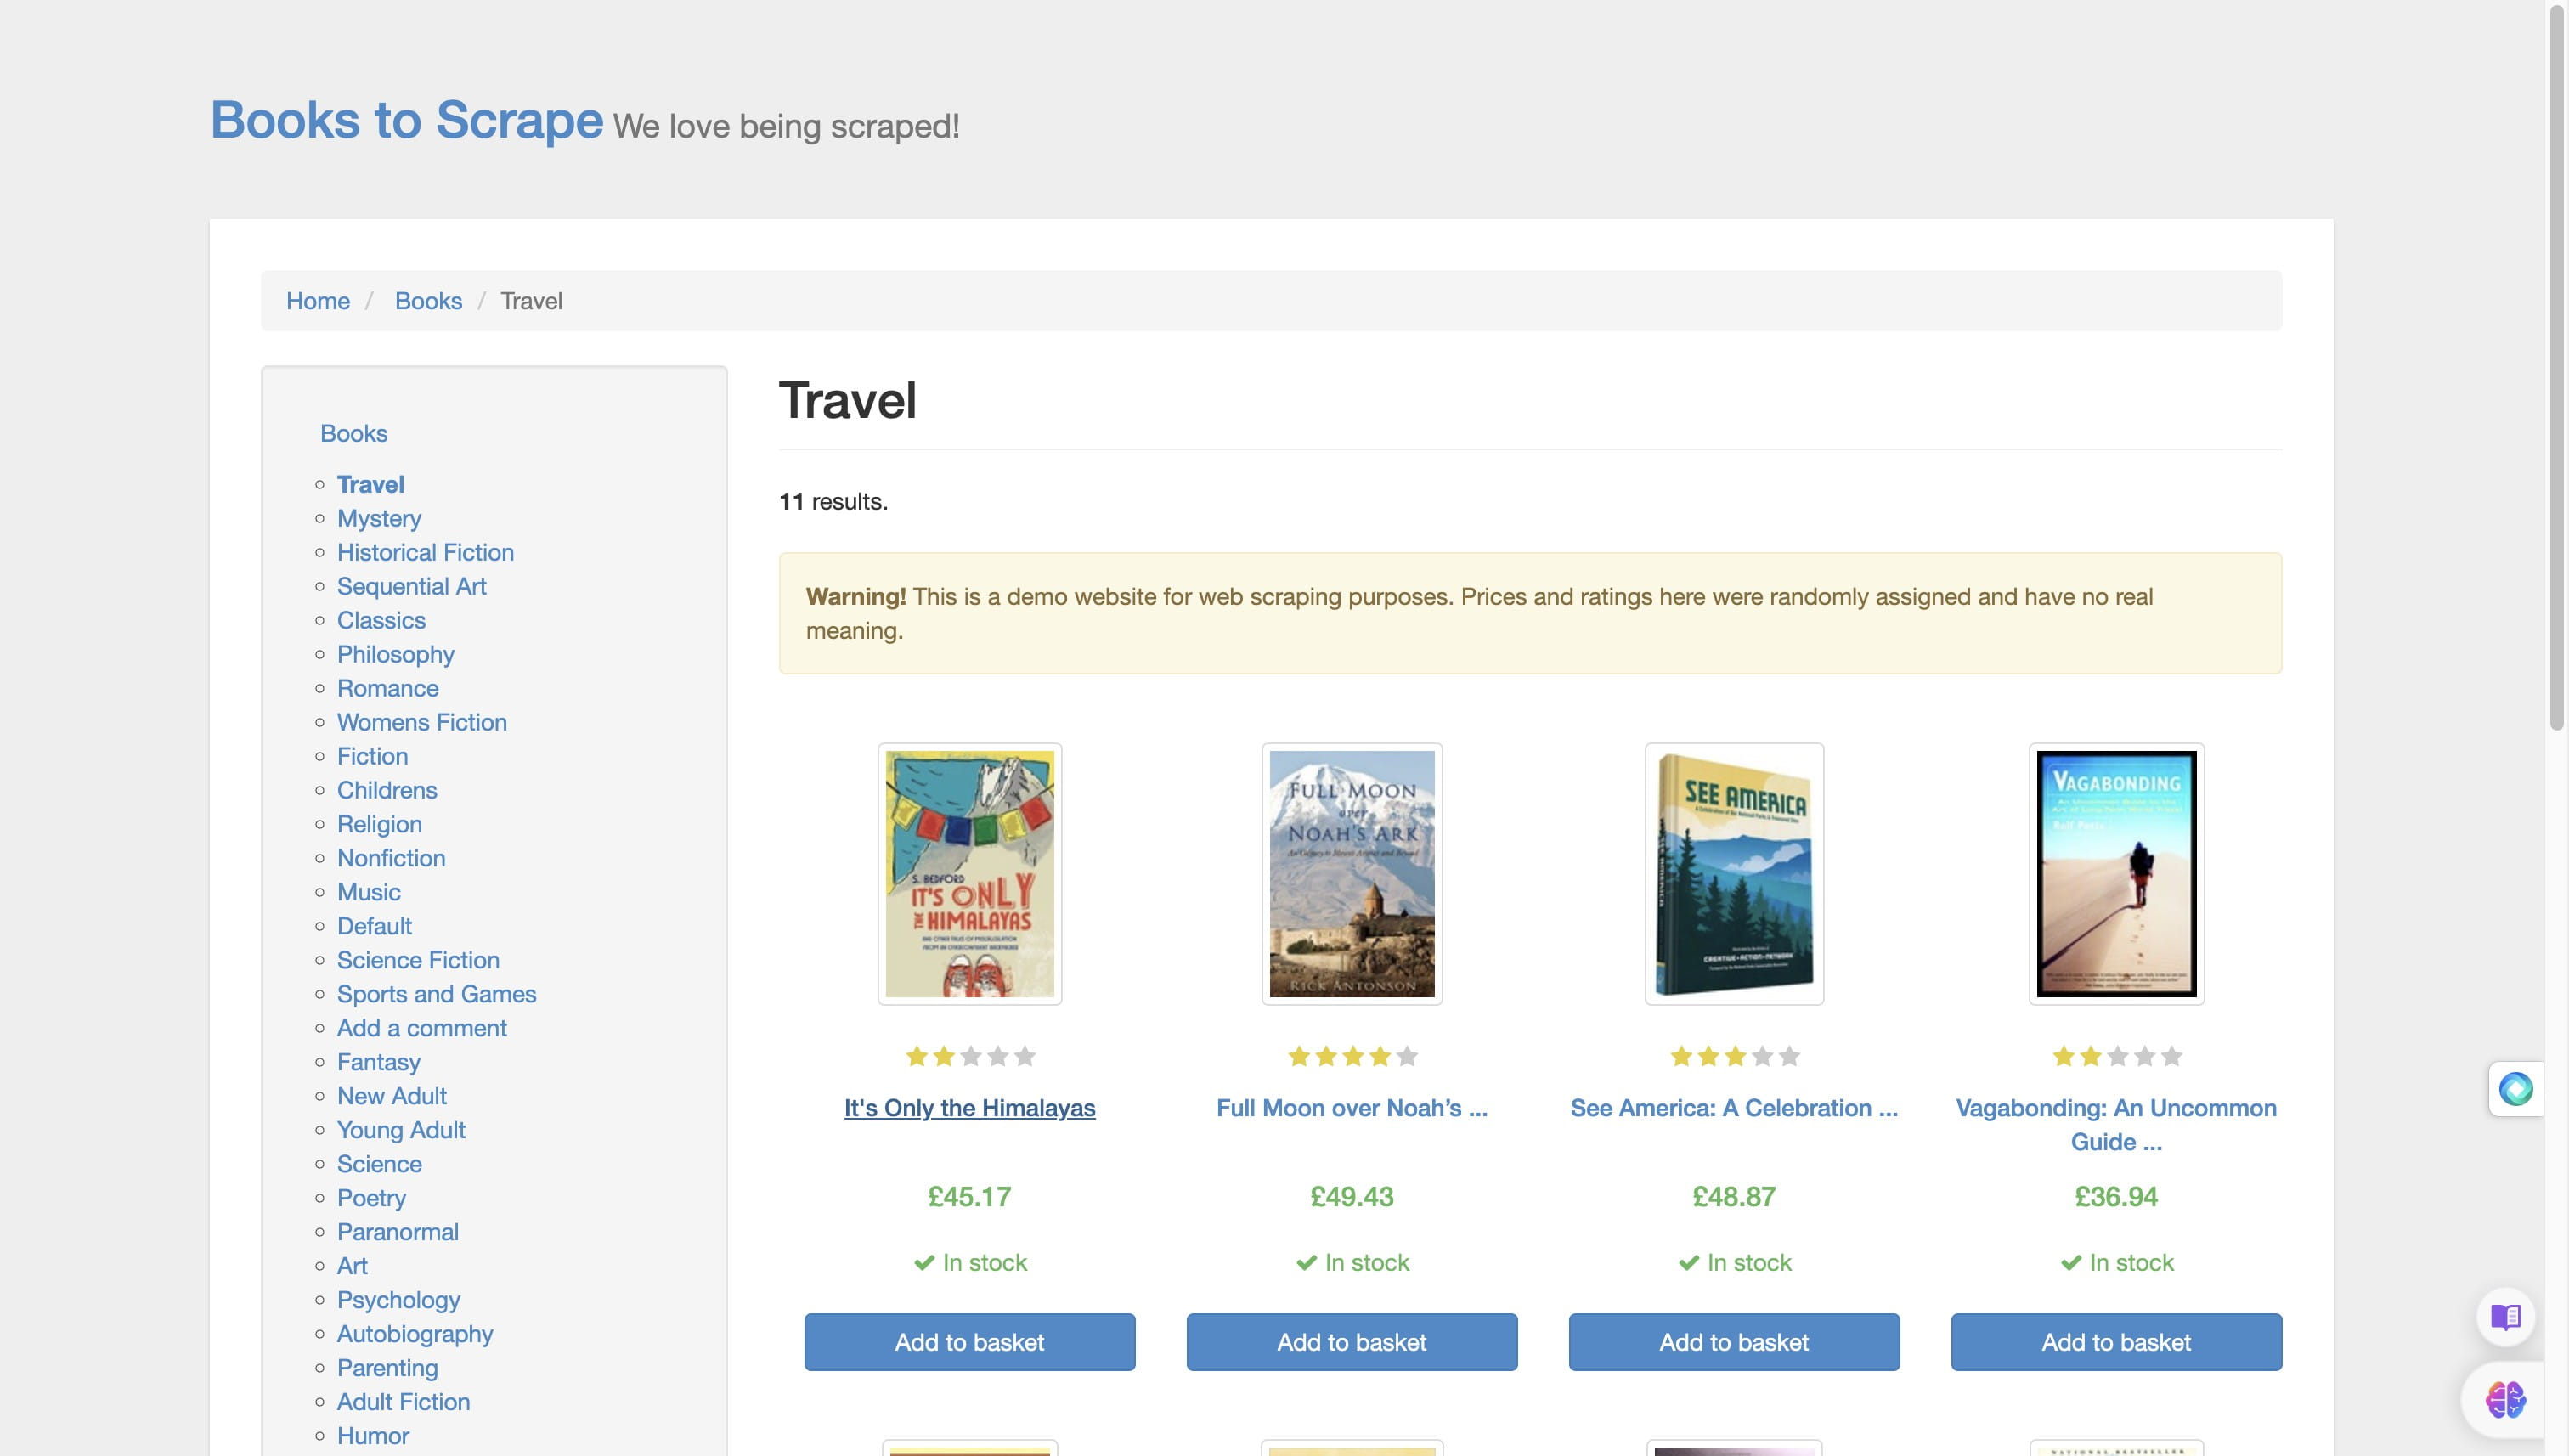Open Sports and Games category
The width and height of the screenshot is (2569, 1456).
point(436,994)
